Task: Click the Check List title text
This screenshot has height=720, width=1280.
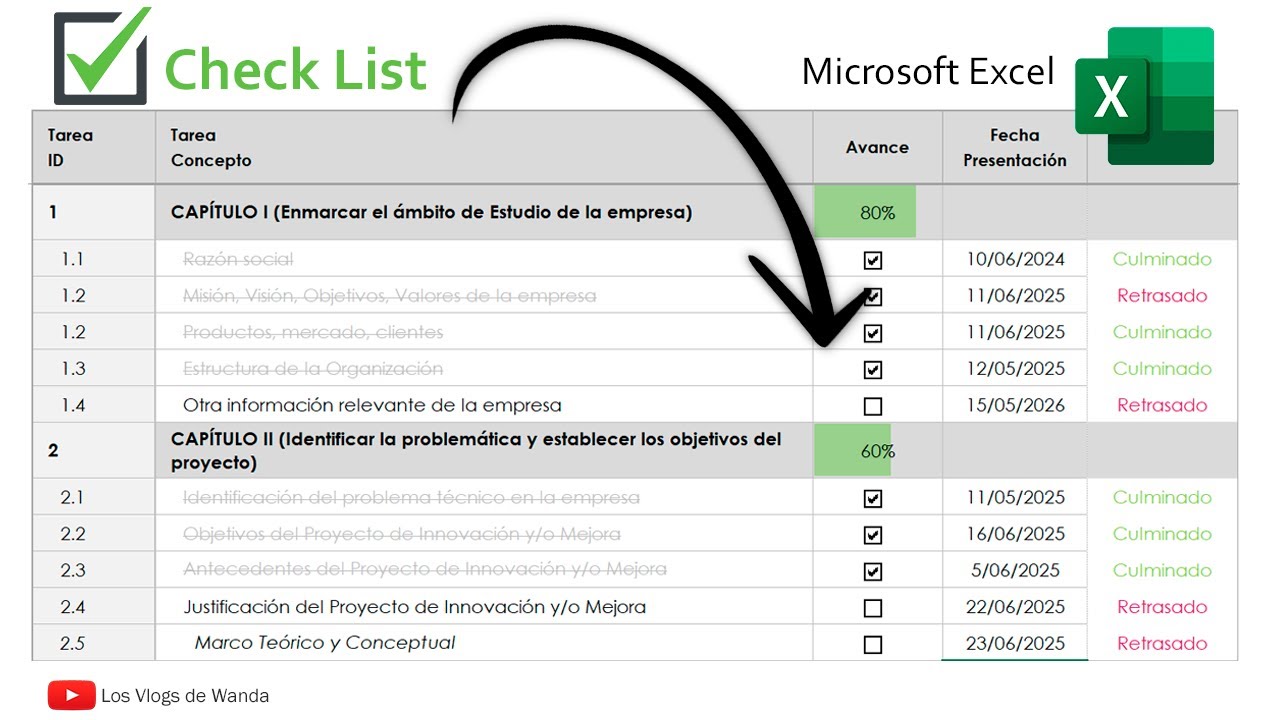Action: pos(295,70)
